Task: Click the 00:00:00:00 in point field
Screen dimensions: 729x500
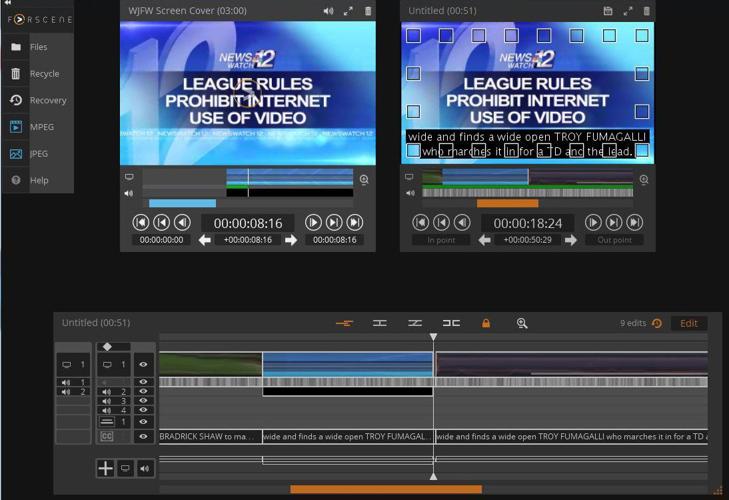Action: [161, 240]
